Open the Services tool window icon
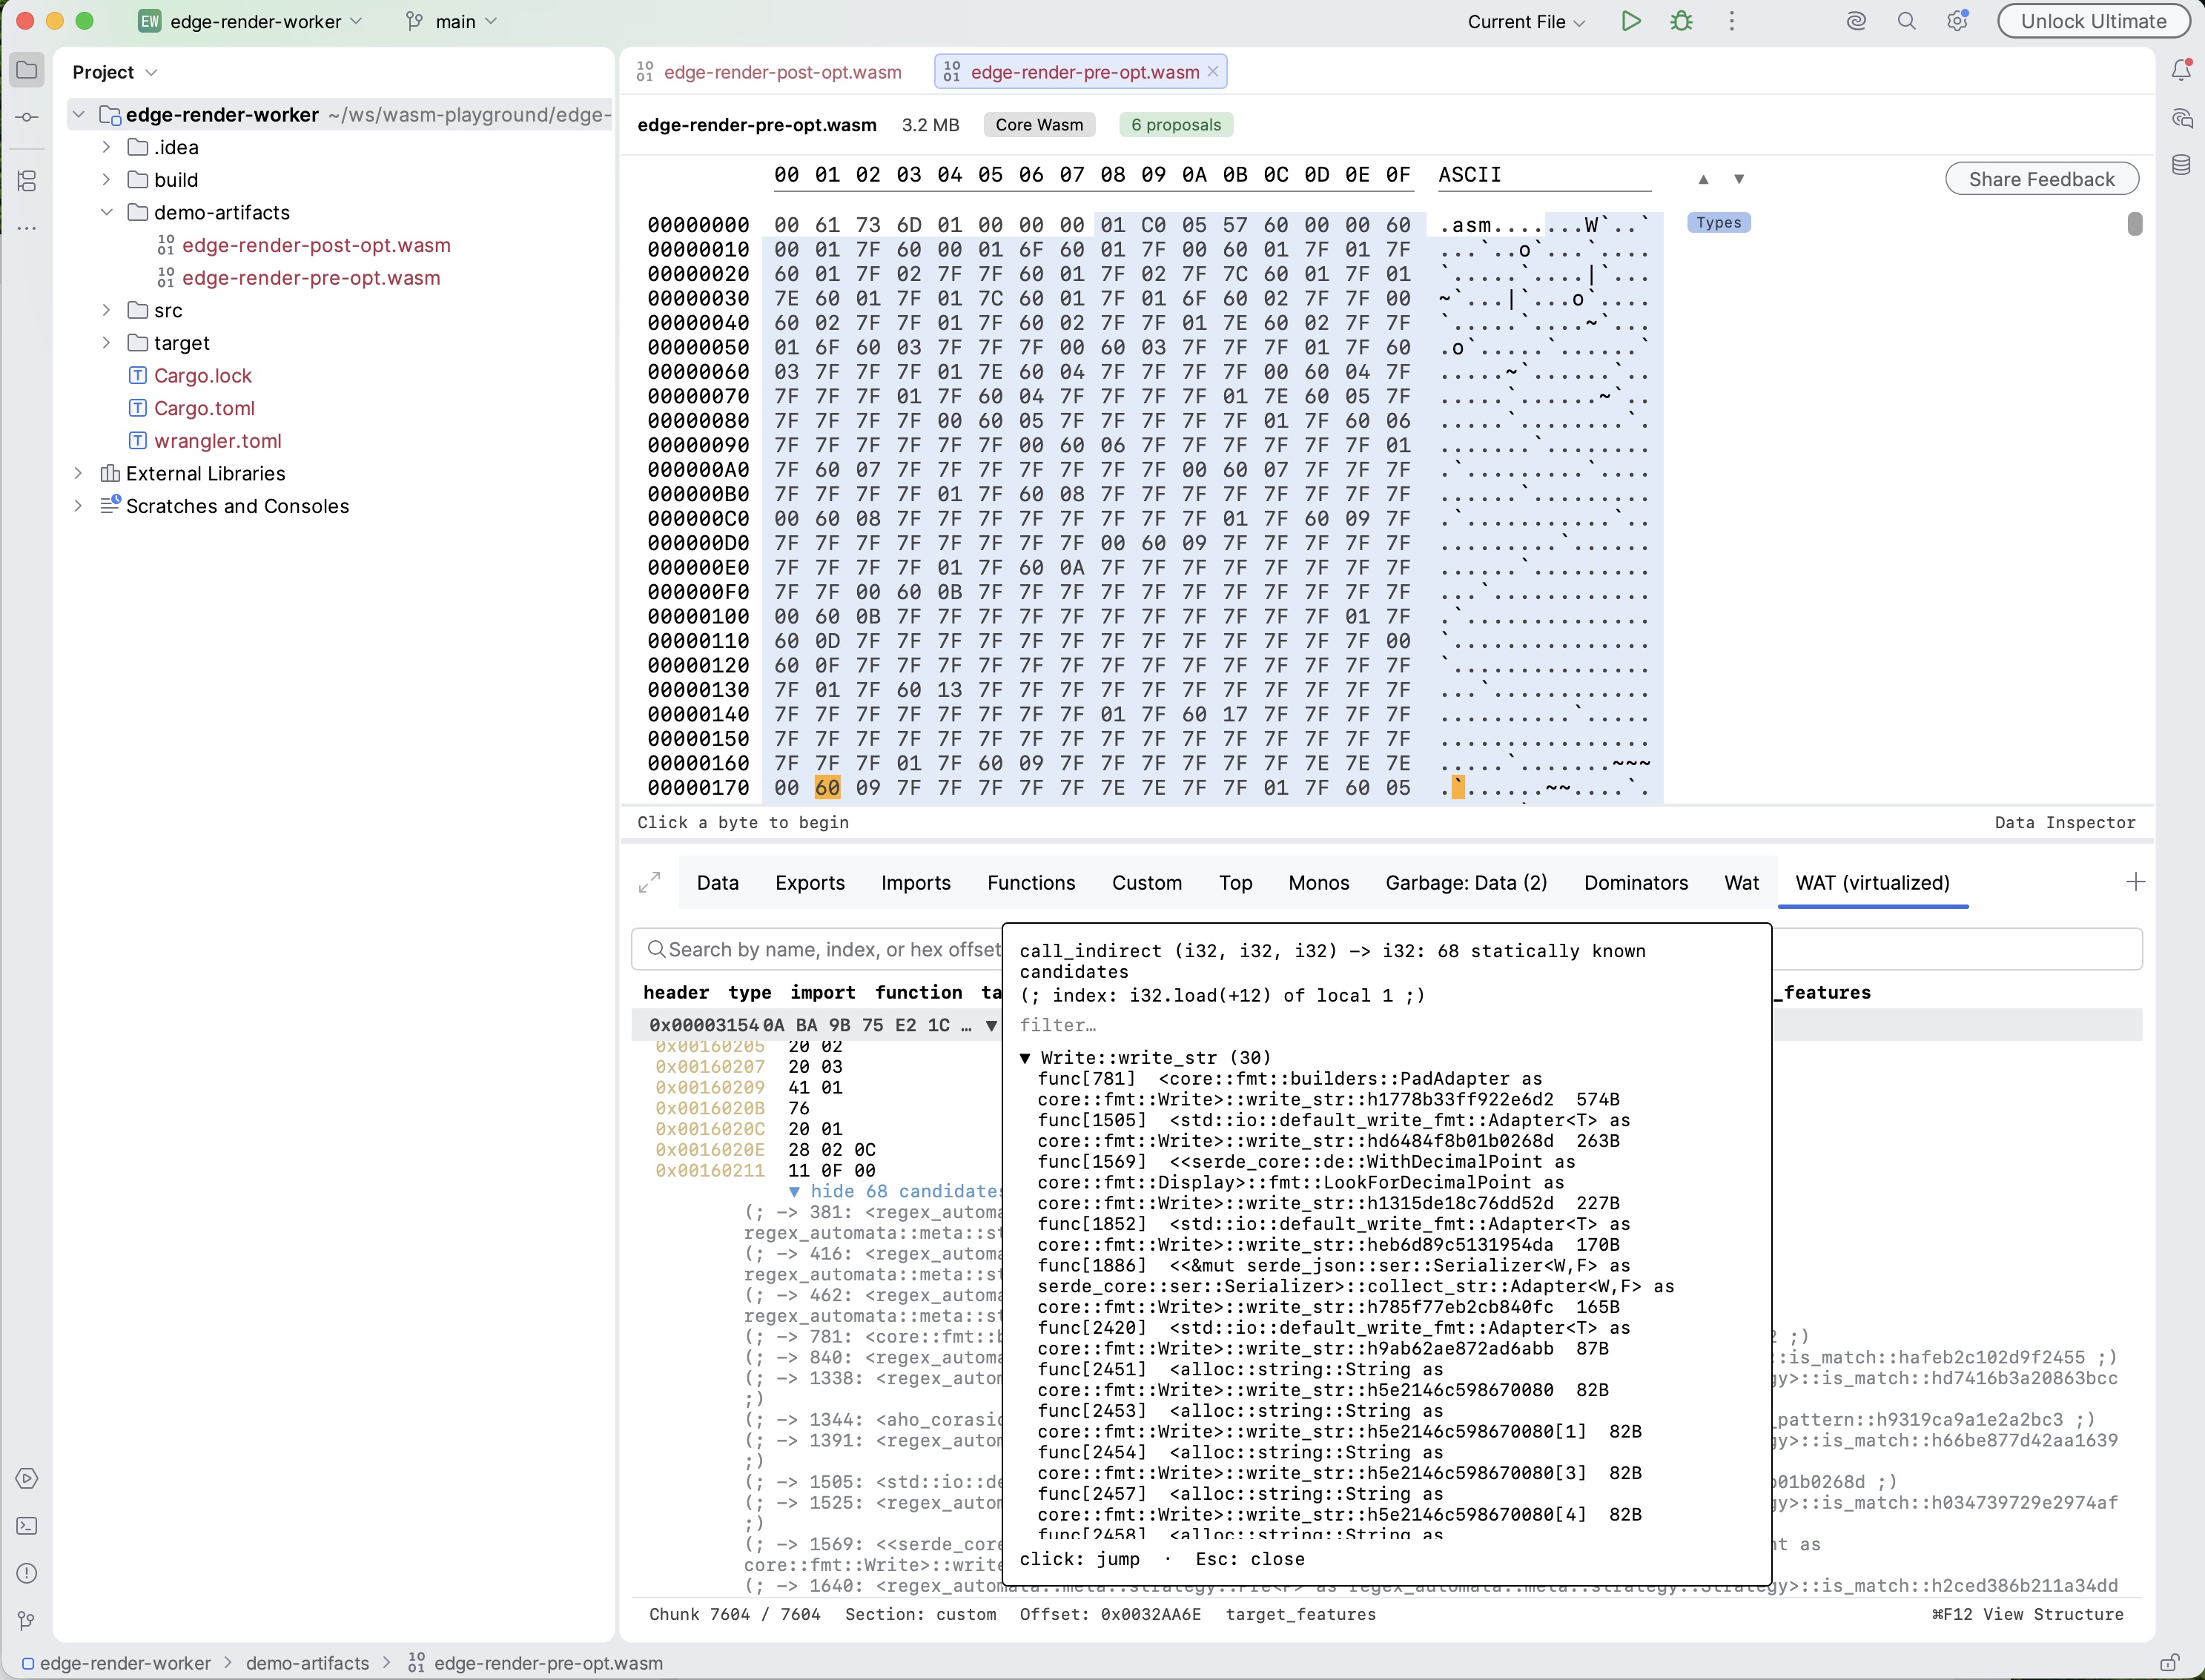This screenshot has width=2205, height=1680. pos(27,1478)
